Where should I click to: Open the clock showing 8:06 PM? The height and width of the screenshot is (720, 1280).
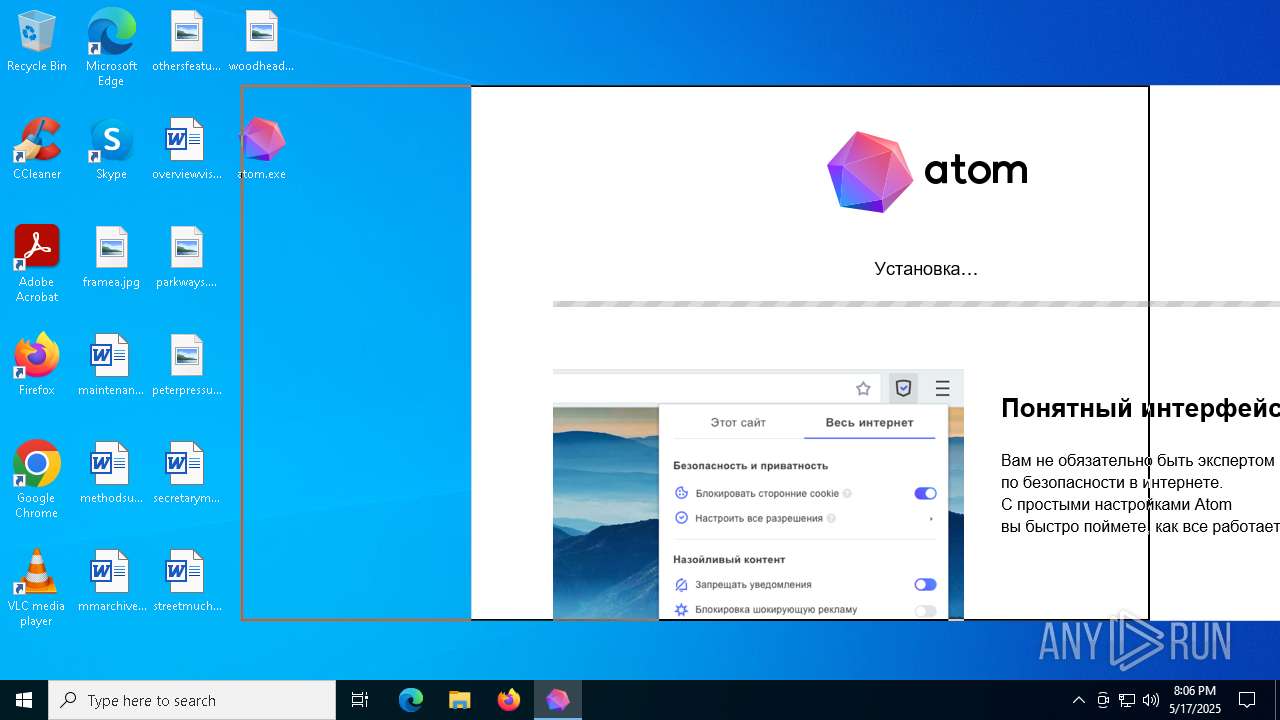1195,700
